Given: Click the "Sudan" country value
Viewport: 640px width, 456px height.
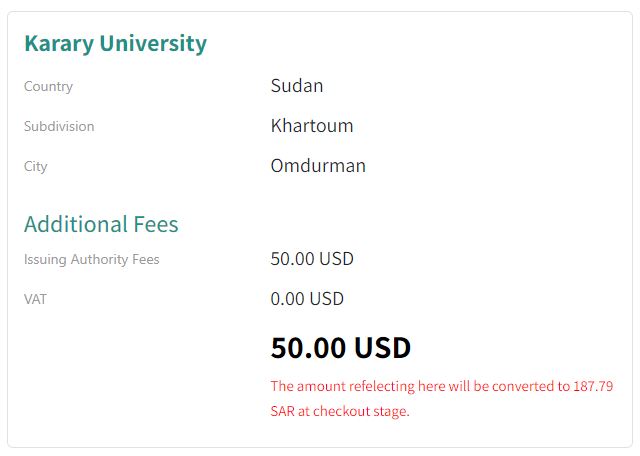Looking at the screenshot, I should [297, 86].
